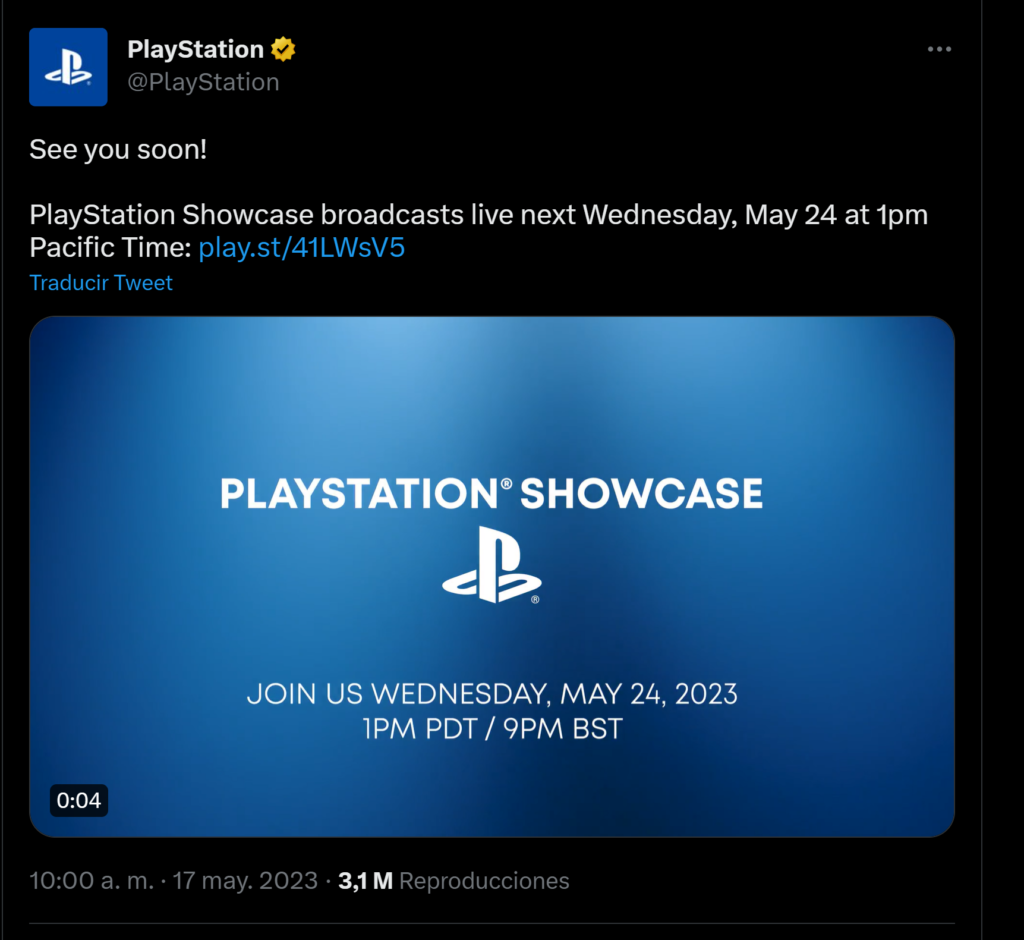1024x940 pixels.
Task: Click the 3,1 M view count
Action: tap(365, 881)
